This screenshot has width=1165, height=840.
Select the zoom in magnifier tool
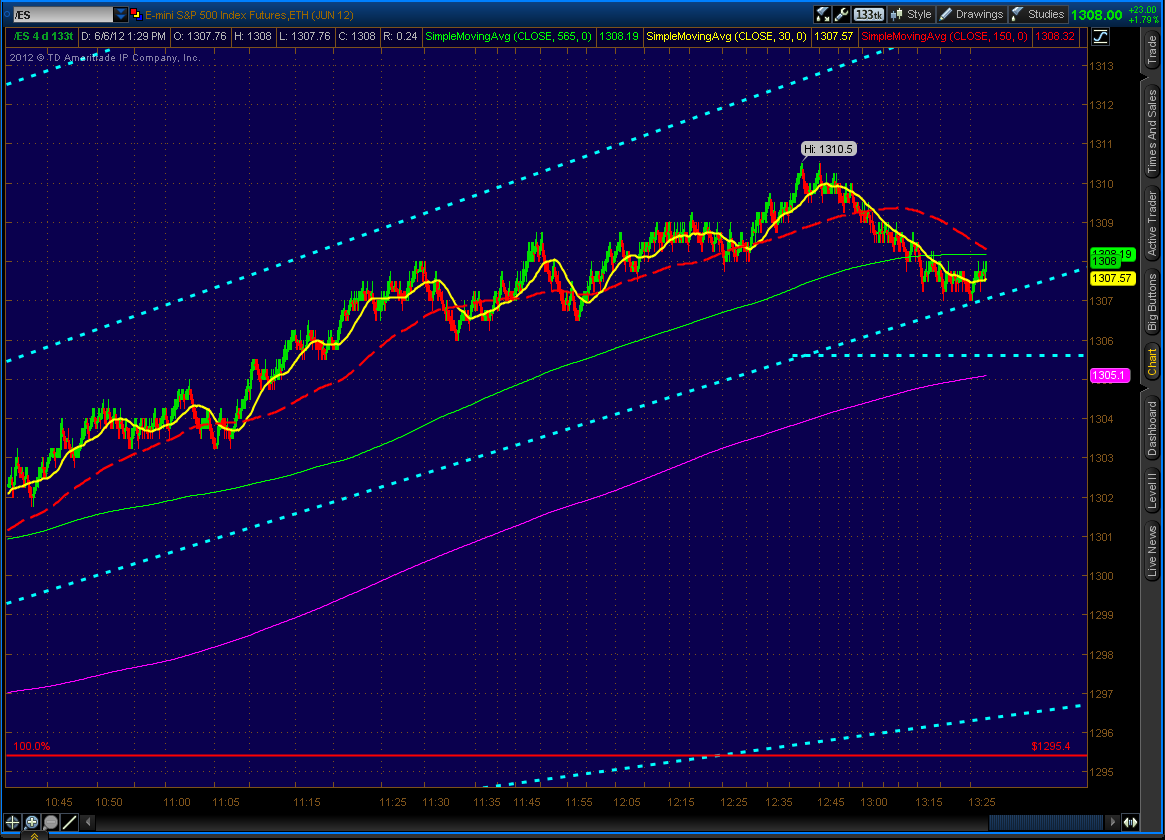pos(31,822)
